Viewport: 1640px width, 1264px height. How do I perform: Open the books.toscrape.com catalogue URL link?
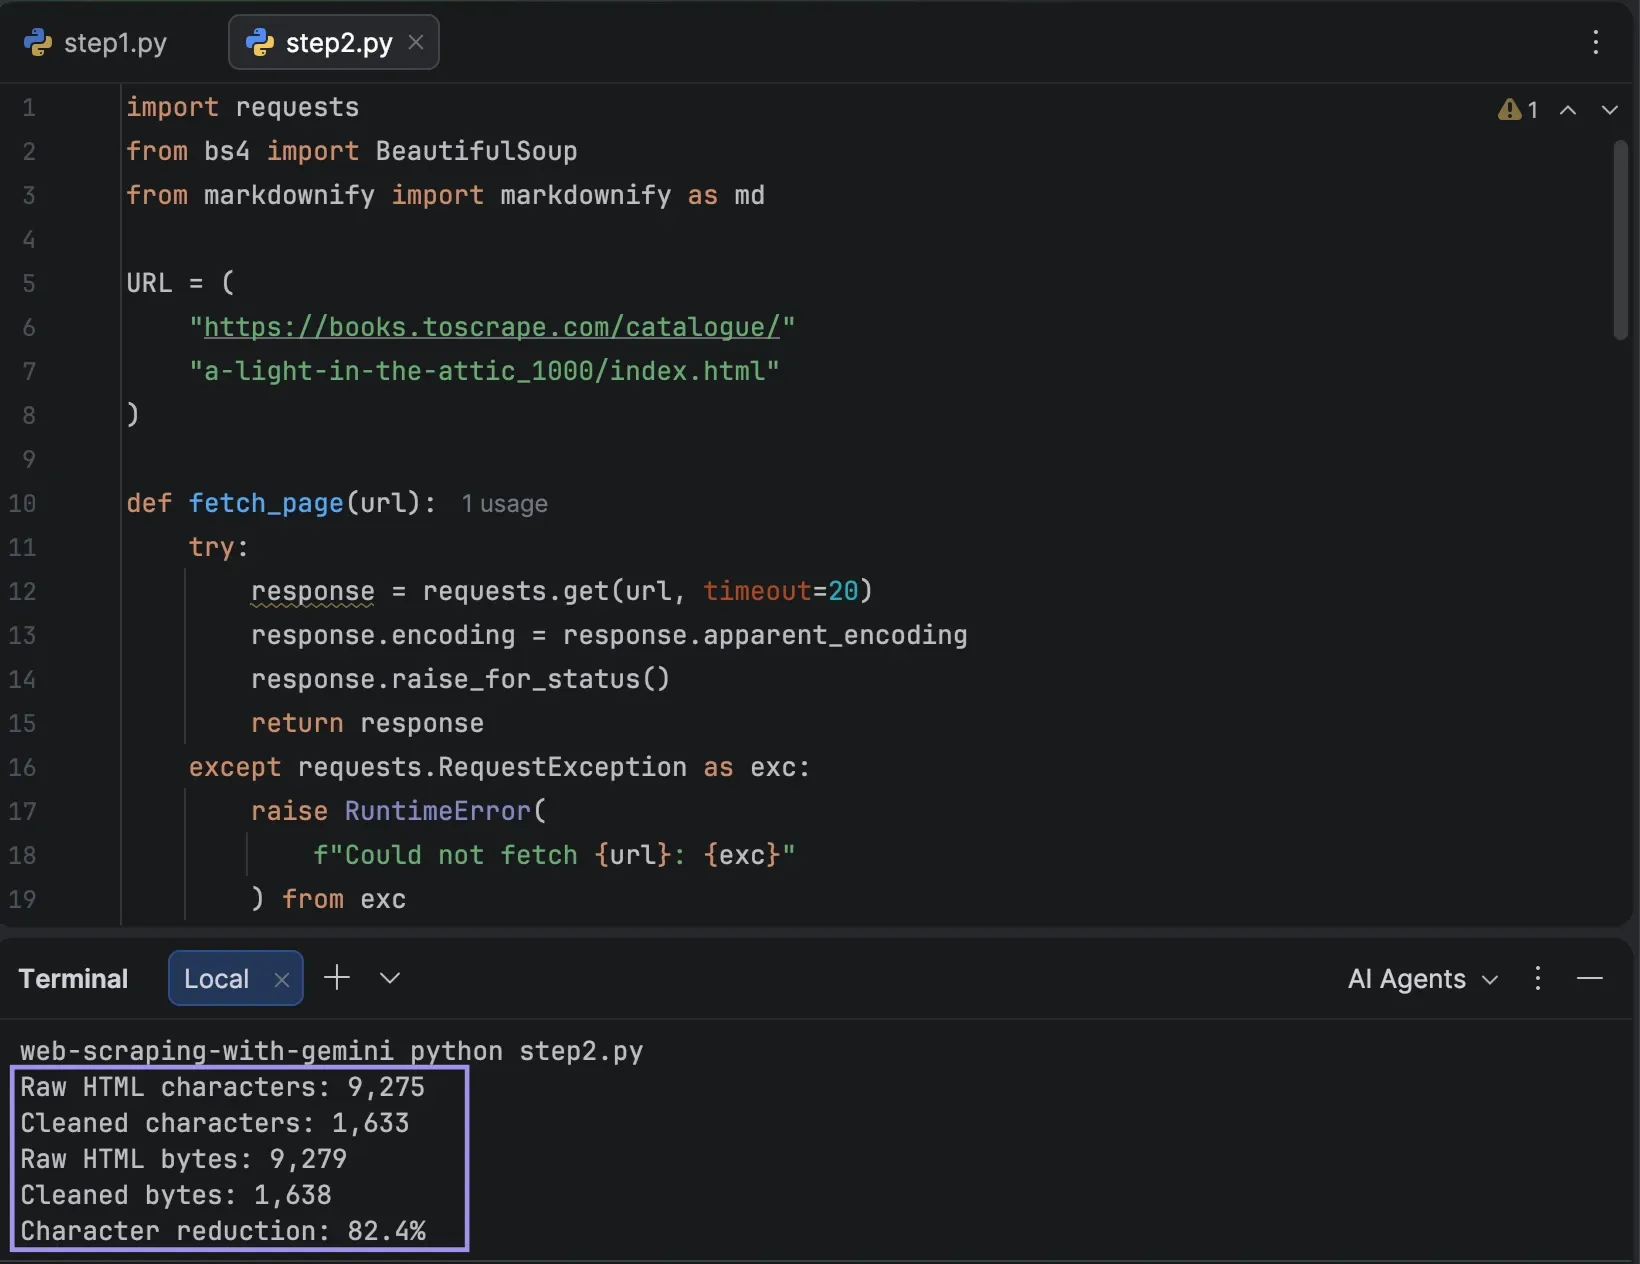click(x=491, y=327)
